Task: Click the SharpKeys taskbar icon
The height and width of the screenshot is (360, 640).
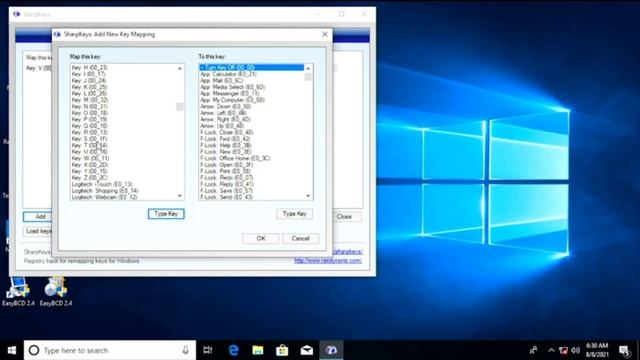Action: click(x=331, y=350)
